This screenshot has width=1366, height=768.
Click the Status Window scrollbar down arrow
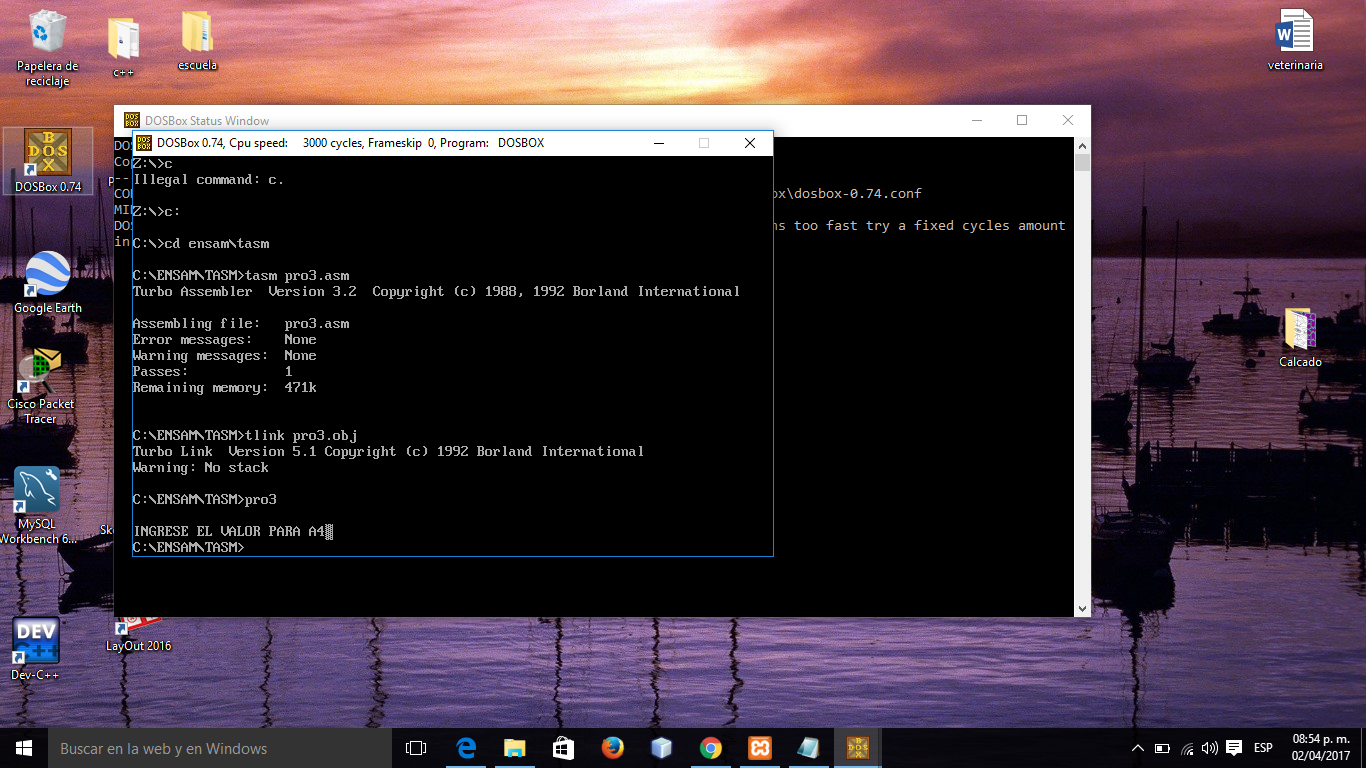click(1082, 608)
